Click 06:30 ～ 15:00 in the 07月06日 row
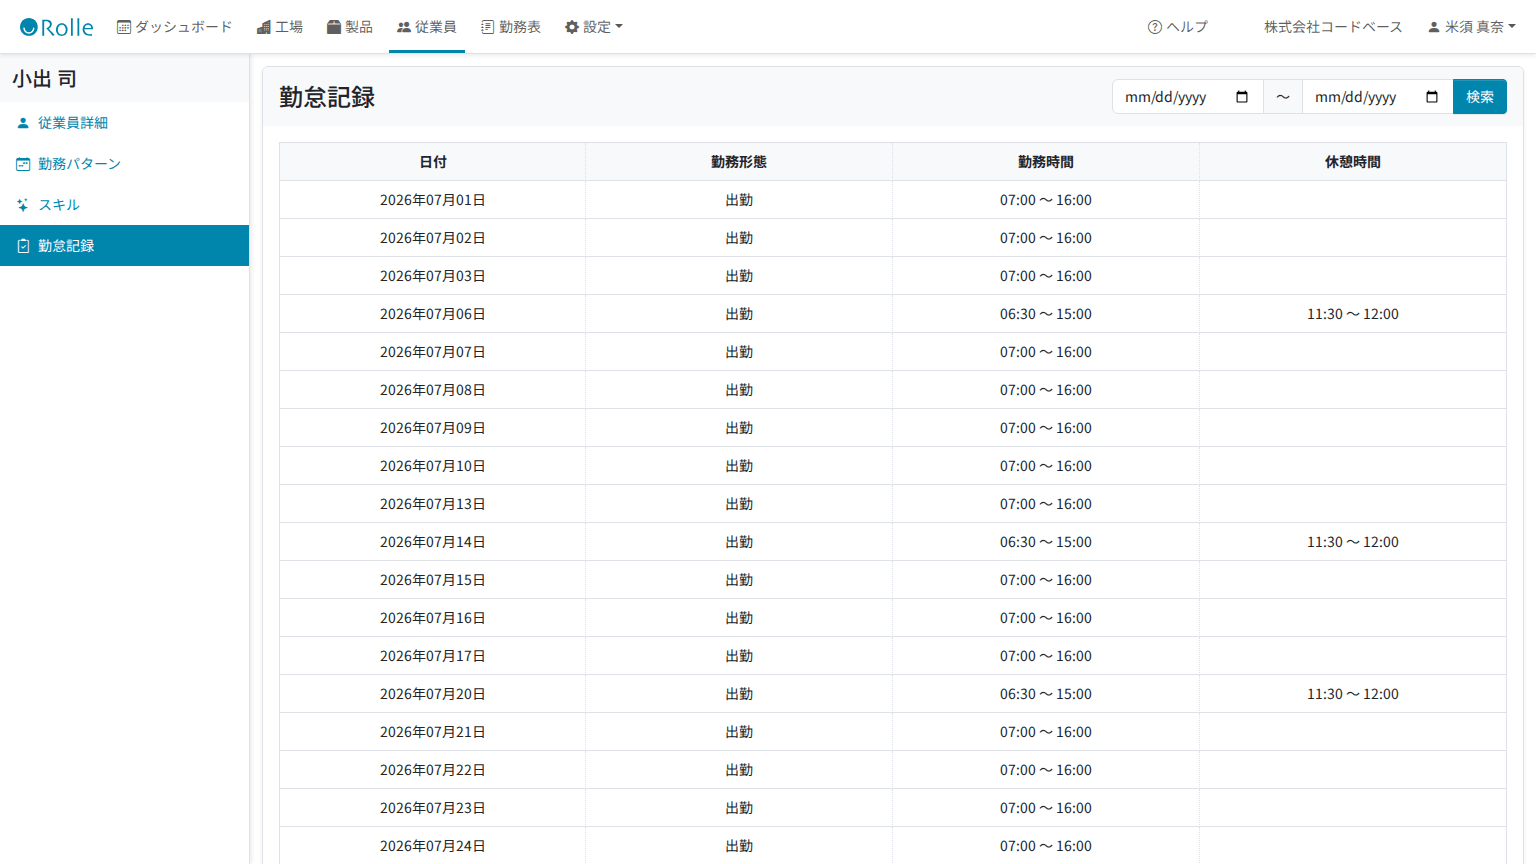The image size is (1536, 864). pyautogui.click(x=1046, y=314)
